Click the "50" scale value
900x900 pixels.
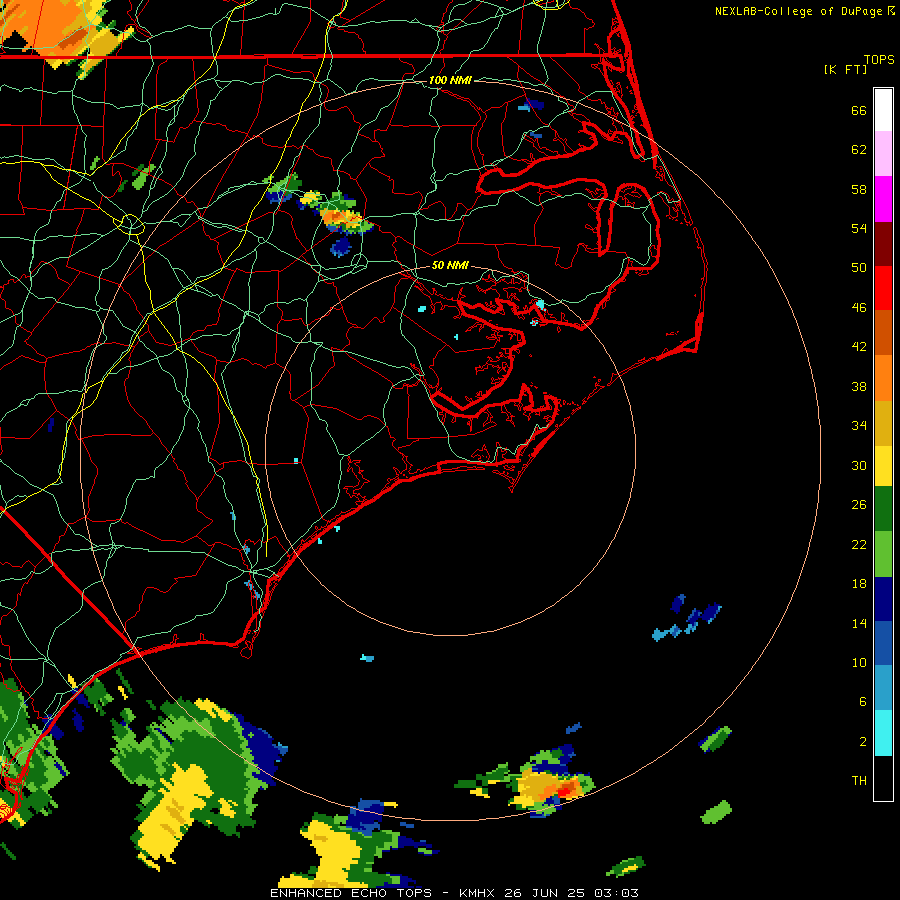point(859,268)
